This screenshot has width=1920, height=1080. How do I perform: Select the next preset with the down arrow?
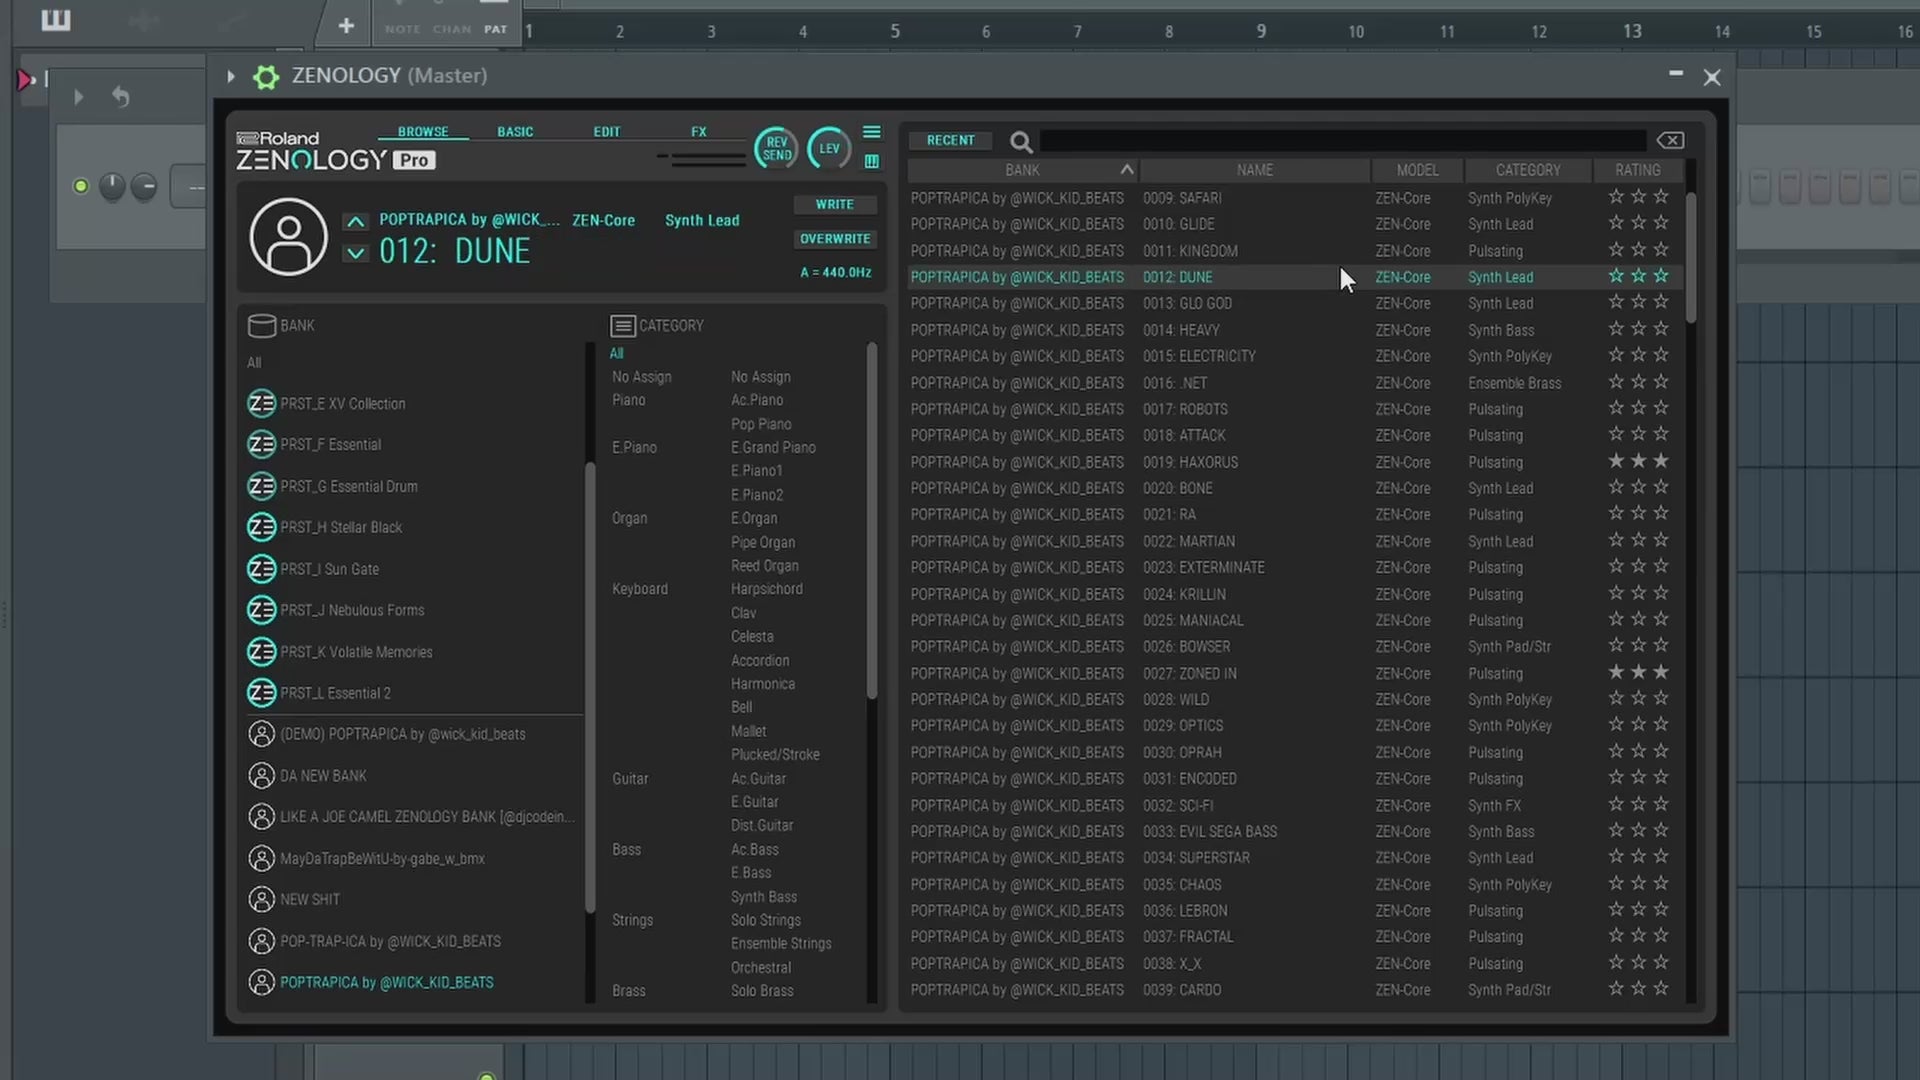click(x=355, y=253)
